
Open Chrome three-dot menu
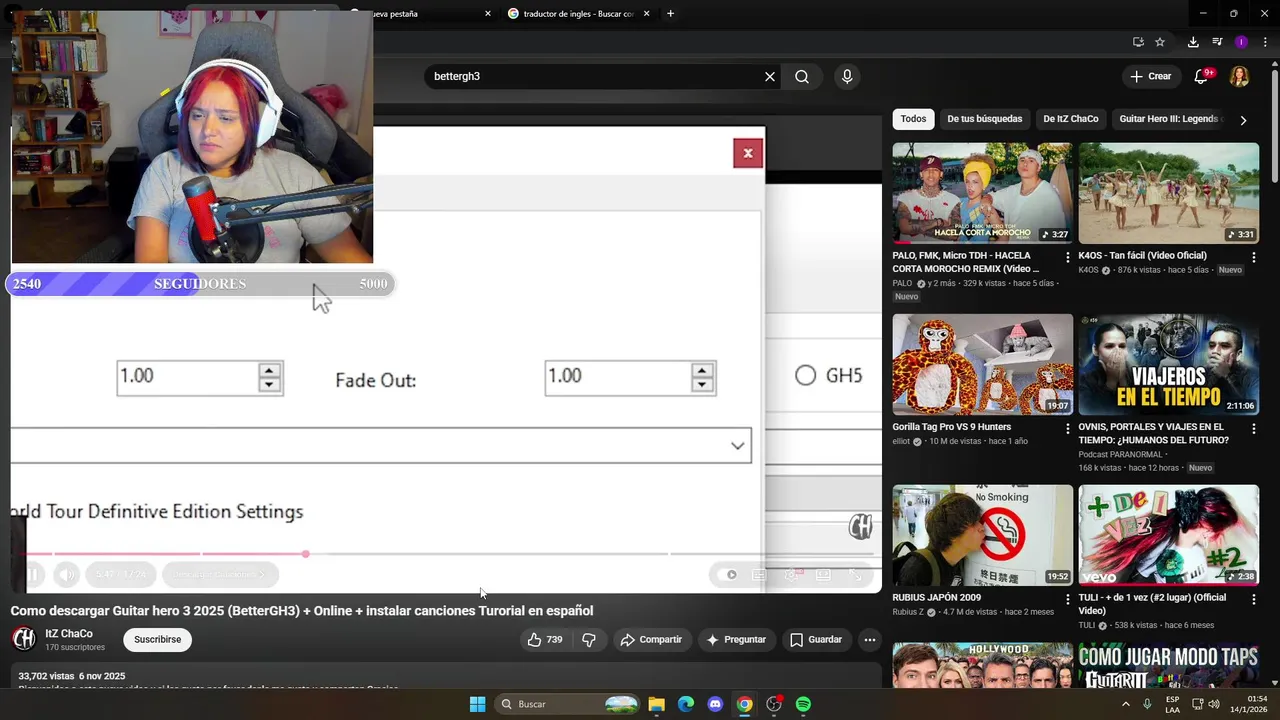click(1263, 42)
